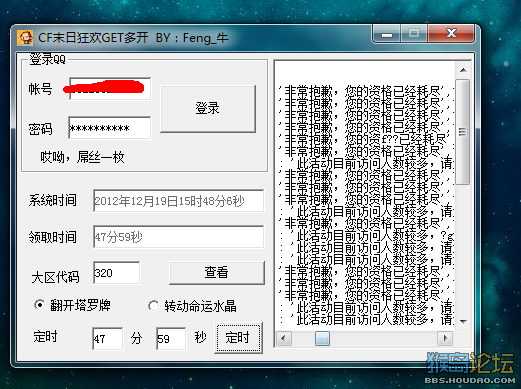Focus the 帐号 account input field
521x389 pixels.
(110, 89)
